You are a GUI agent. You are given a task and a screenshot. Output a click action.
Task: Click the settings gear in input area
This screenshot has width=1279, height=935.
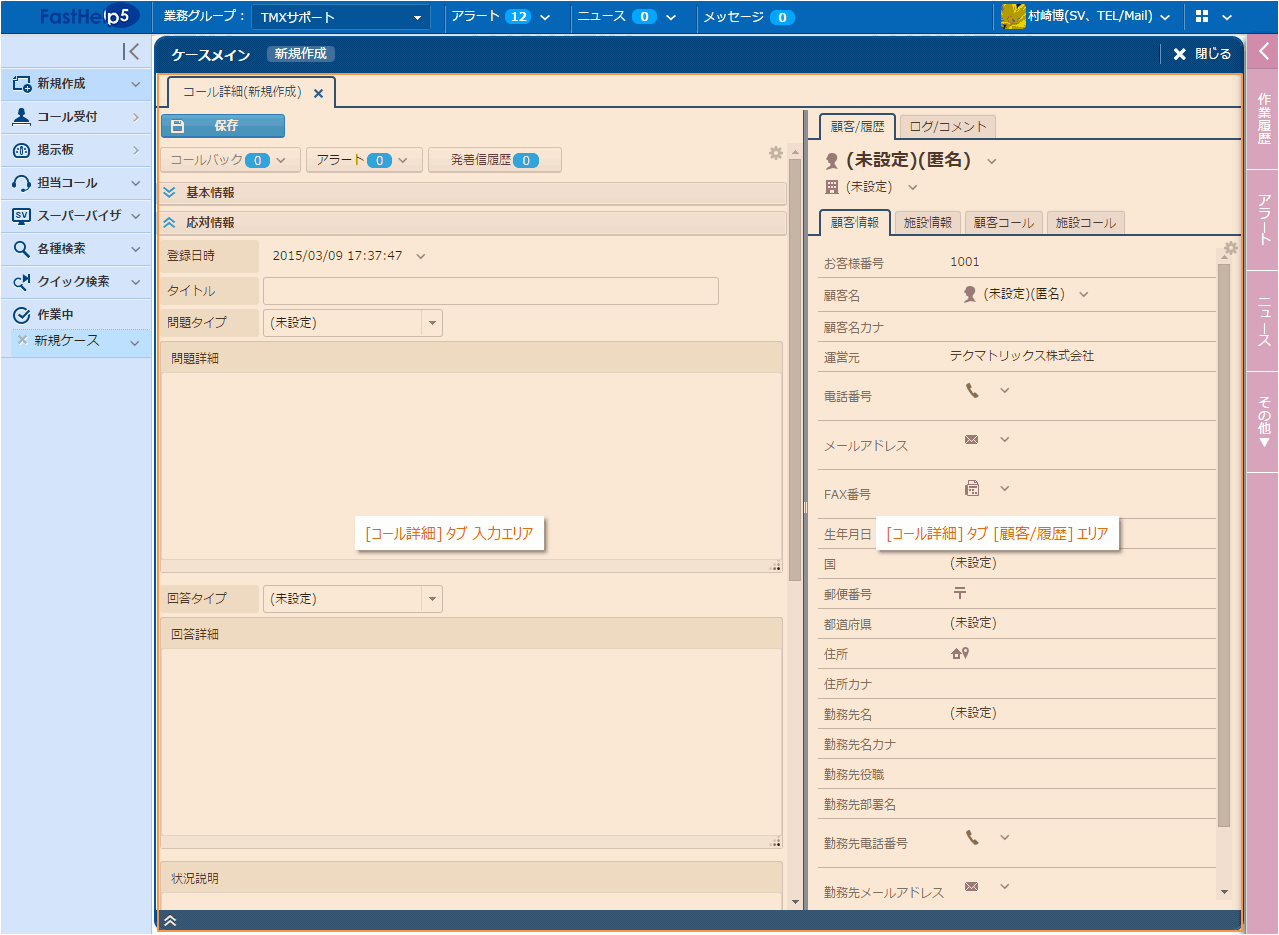775,153
